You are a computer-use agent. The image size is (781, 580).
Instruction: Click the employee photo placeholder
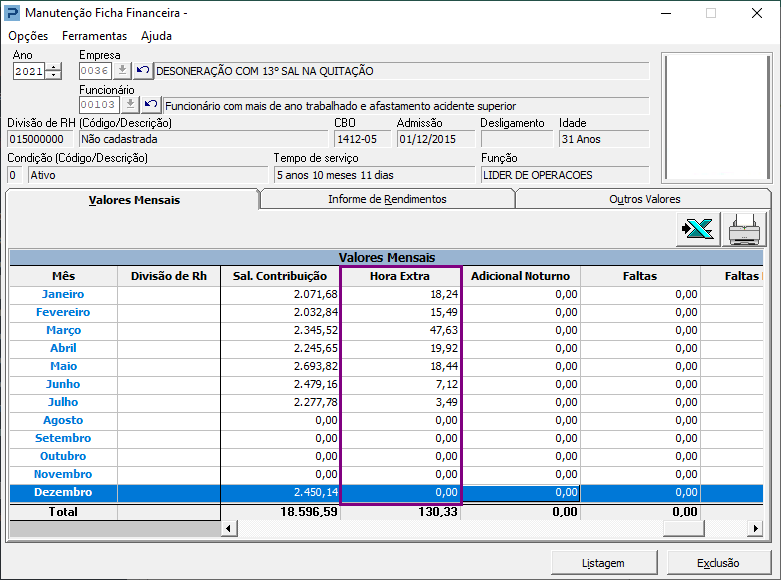pyautogui.click(x=717, y=117)
